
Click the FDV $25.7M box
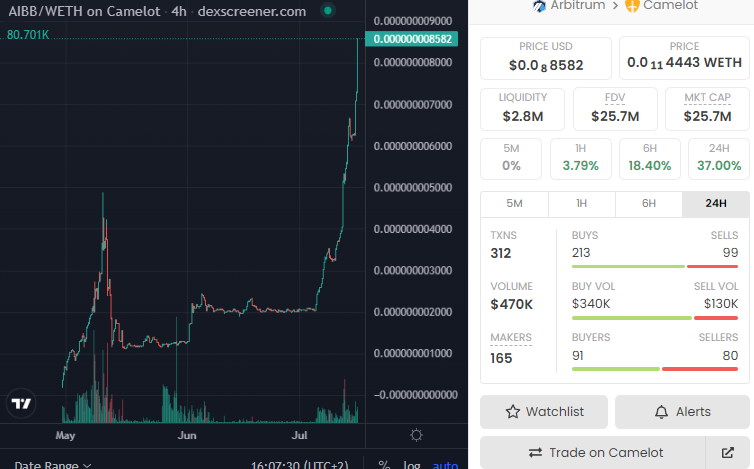615,109
